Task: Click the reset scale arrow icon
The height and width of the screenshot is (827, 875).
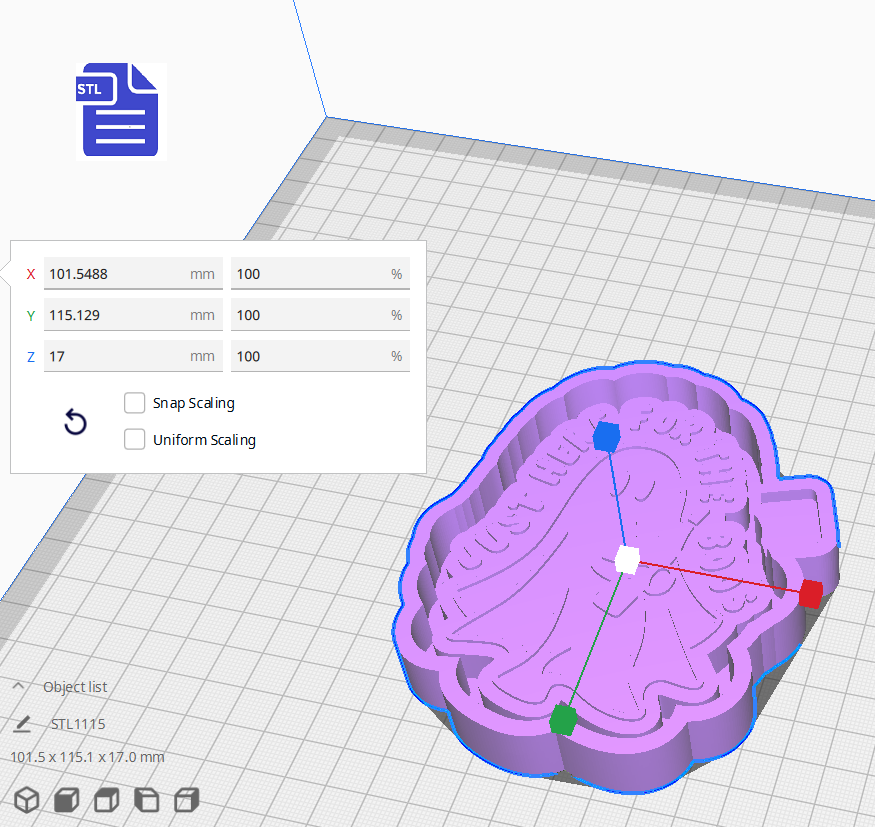Action: pyautogui.click(x=75, y=423)
